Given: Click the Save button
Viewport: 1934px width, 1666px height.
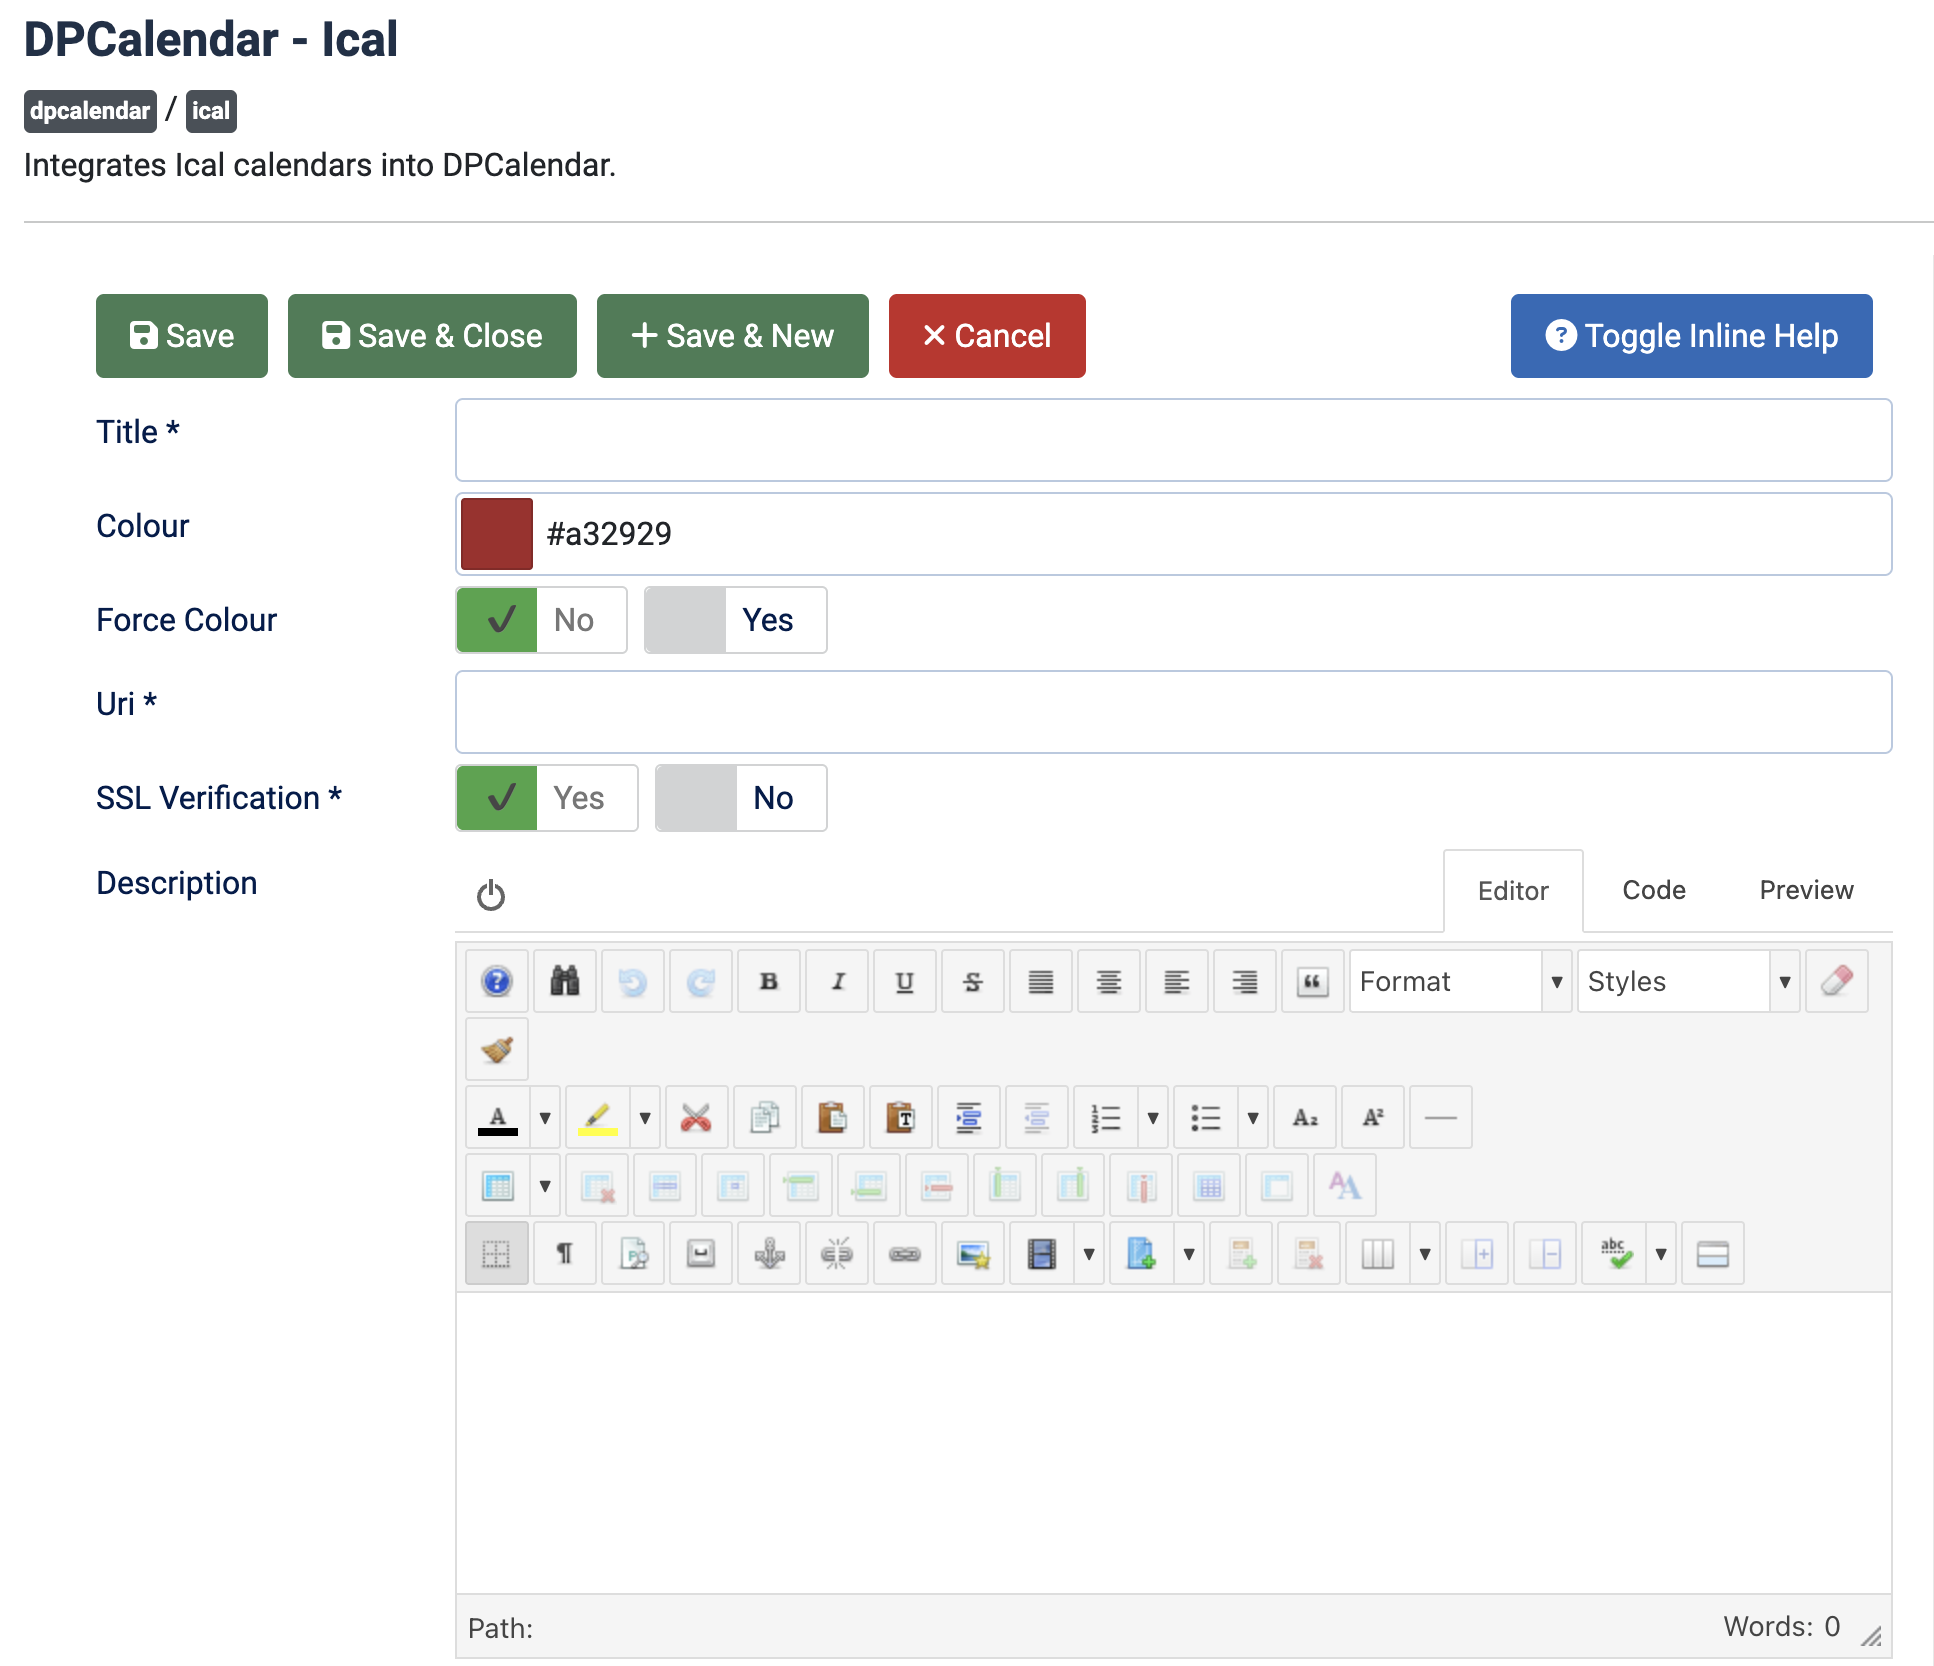Looking at the screenshot, I should (182, 336).
